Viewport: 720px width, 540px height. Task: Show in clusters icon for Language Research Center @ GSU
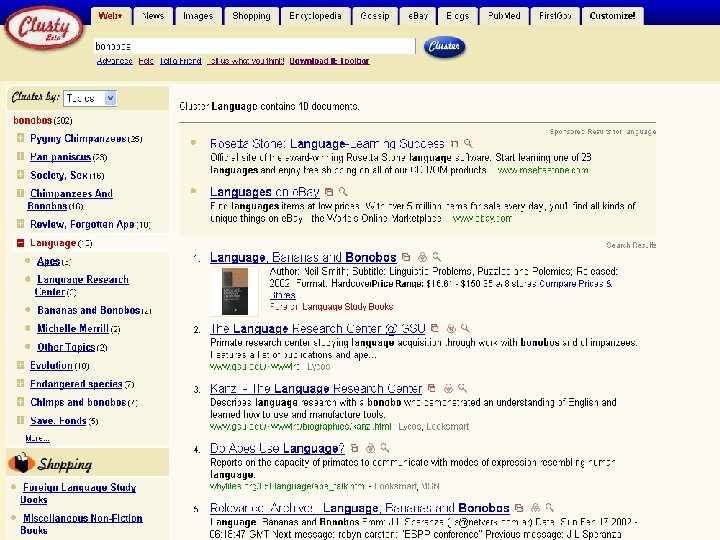(x=451, y=328)
